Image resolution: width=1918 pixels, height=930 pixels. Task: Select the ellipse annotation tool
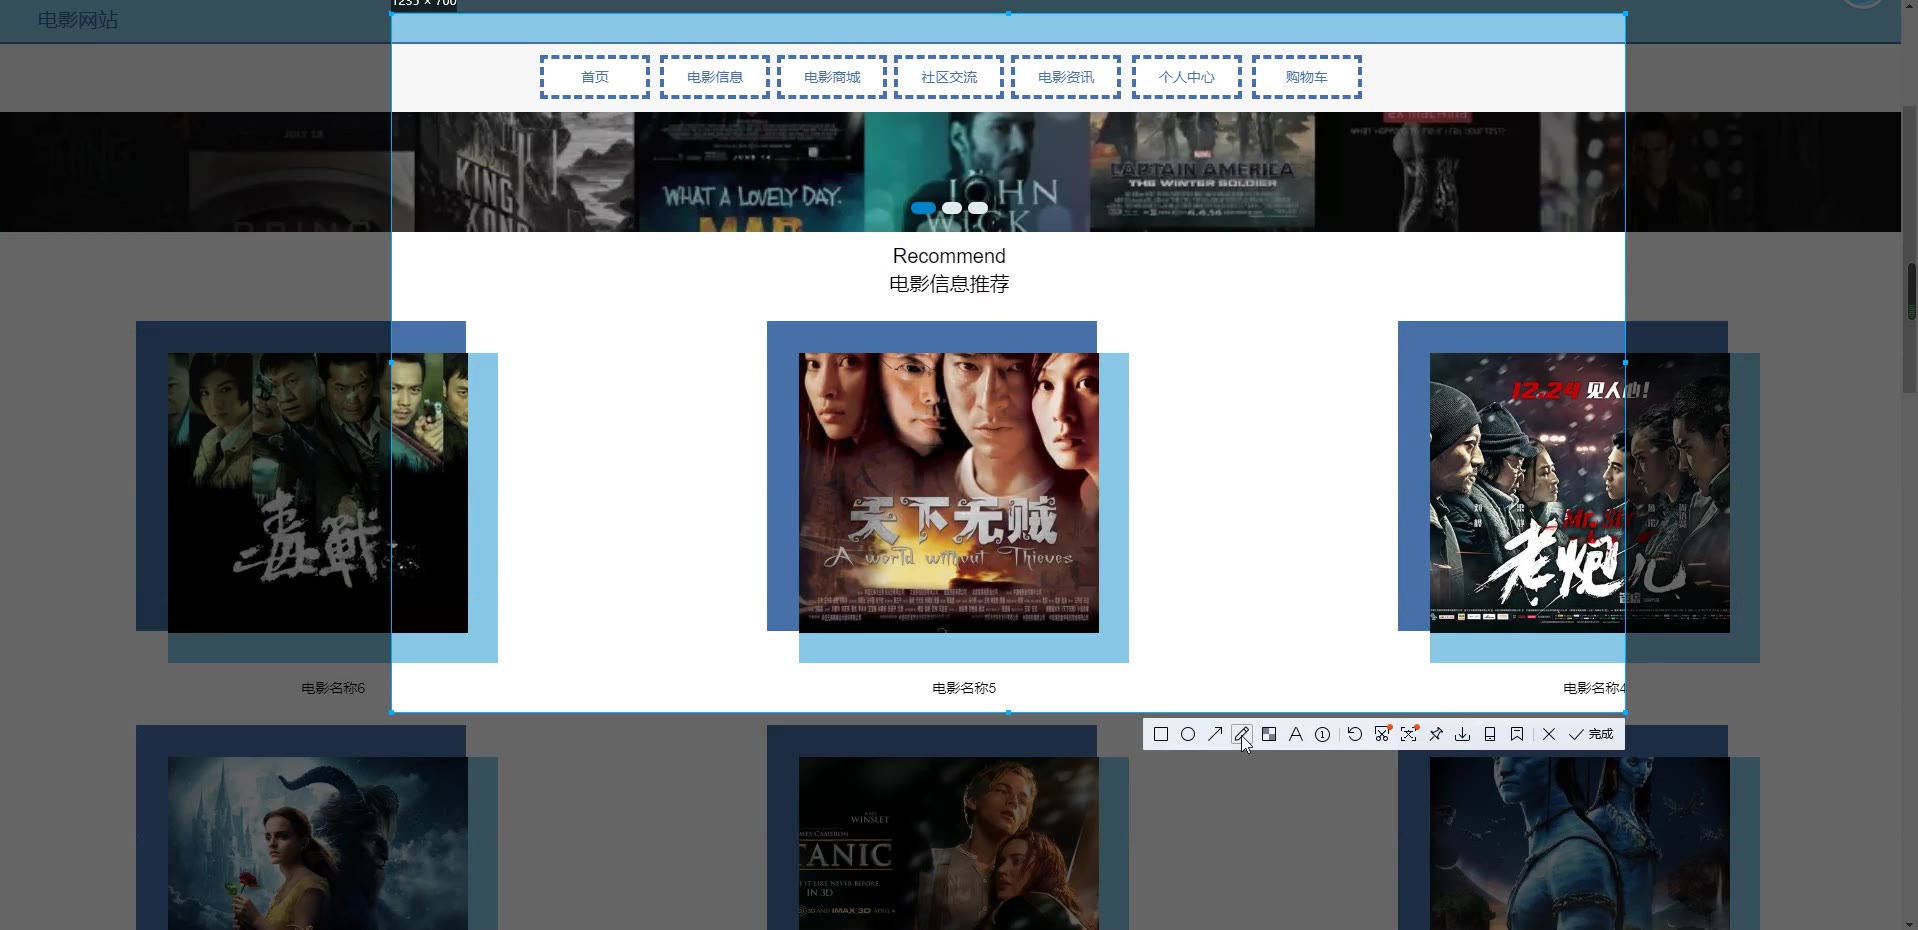[x=1188, y=734]
